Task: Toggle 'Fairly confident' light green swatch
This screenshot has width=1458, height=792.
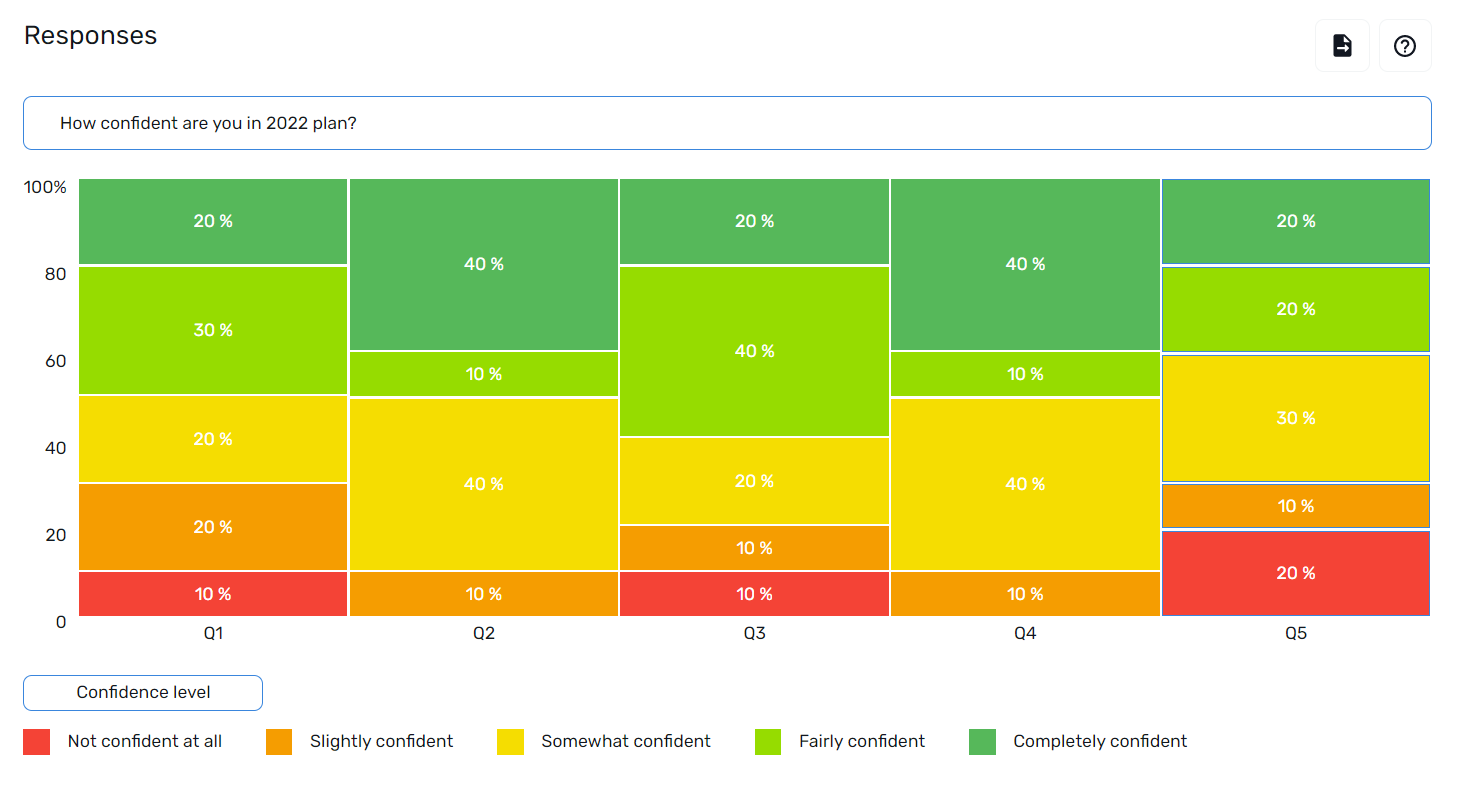Action: 768,742
